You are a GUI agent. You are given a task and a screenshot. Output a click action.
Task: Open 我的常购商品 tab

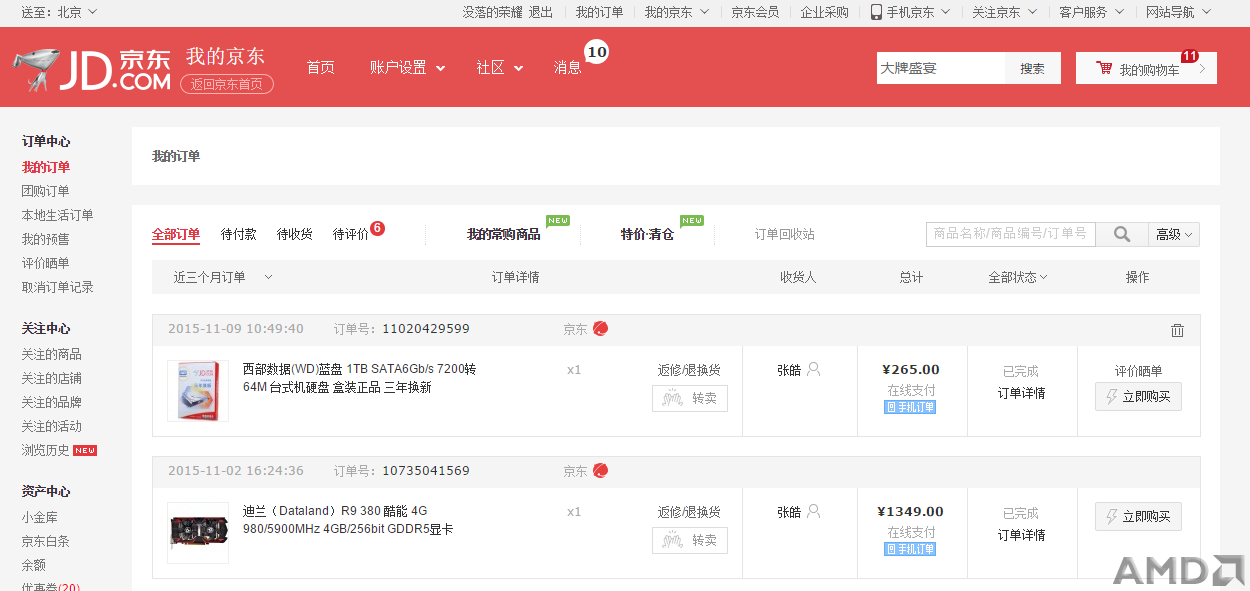coord(503,234)
